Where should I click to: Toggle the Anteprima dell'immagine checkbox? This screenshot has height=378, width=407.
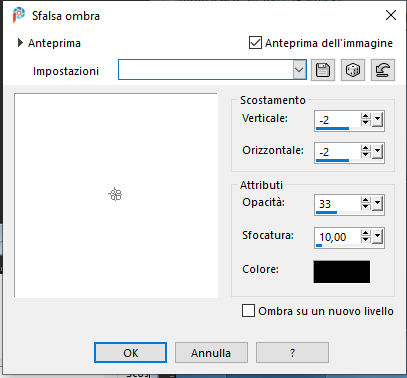pos(255,43)
